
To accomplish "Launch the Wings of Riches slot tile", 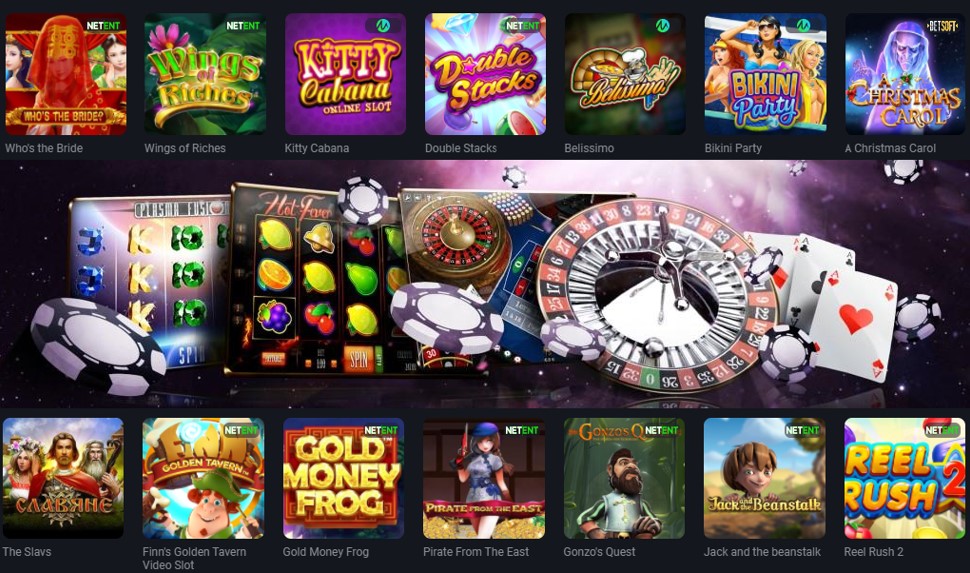I will click(205, 74).
